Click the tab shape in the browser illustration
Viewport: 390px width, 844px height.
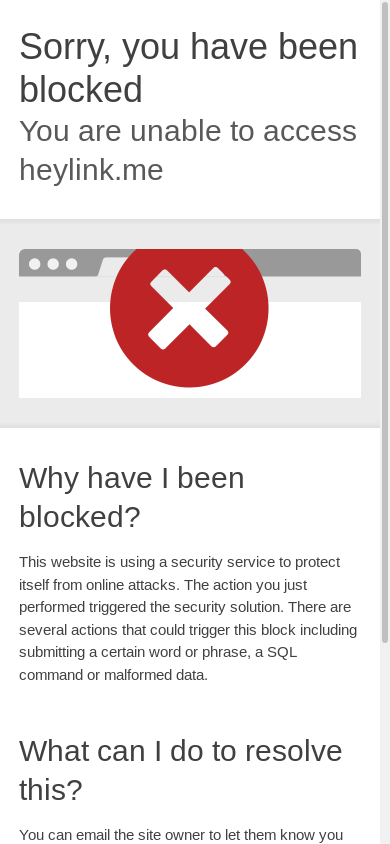point(109,266)
